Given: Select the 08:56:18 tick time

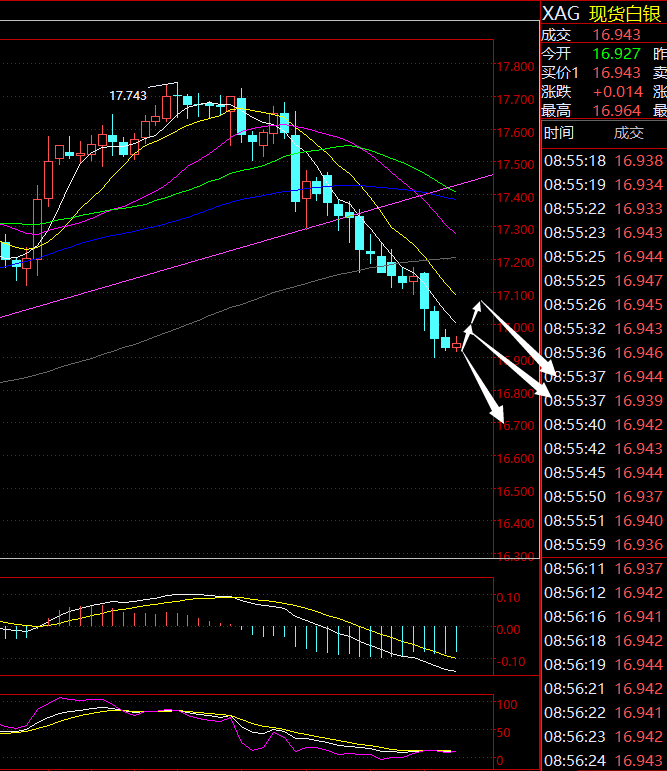Looking at the screenshot, I should point(575,641).
